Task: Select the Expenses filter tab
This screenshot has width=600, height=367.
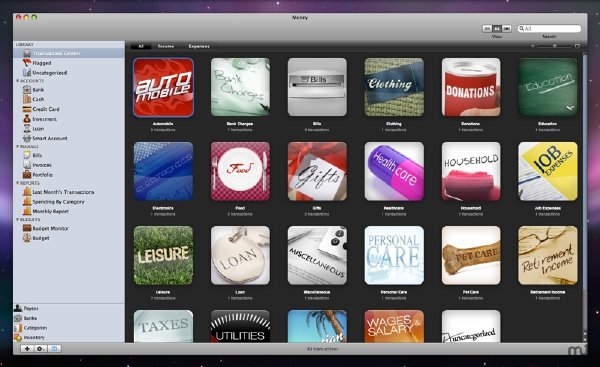Action: [x=199, y=46]
